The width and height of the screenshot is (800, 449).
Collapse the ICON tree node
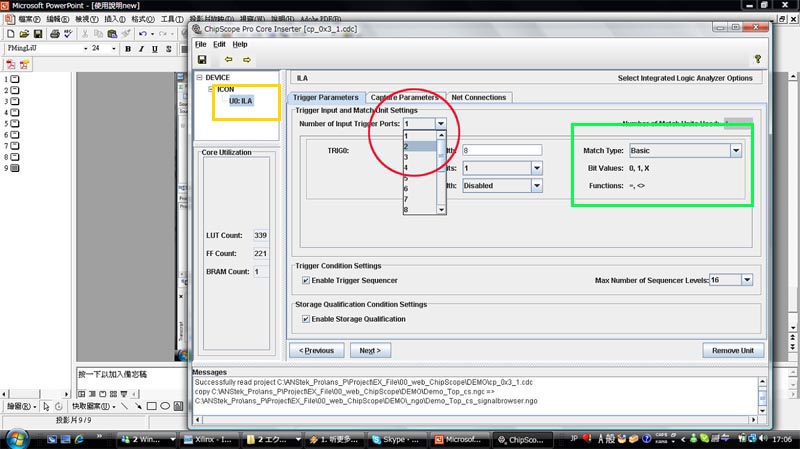[211, 89]
